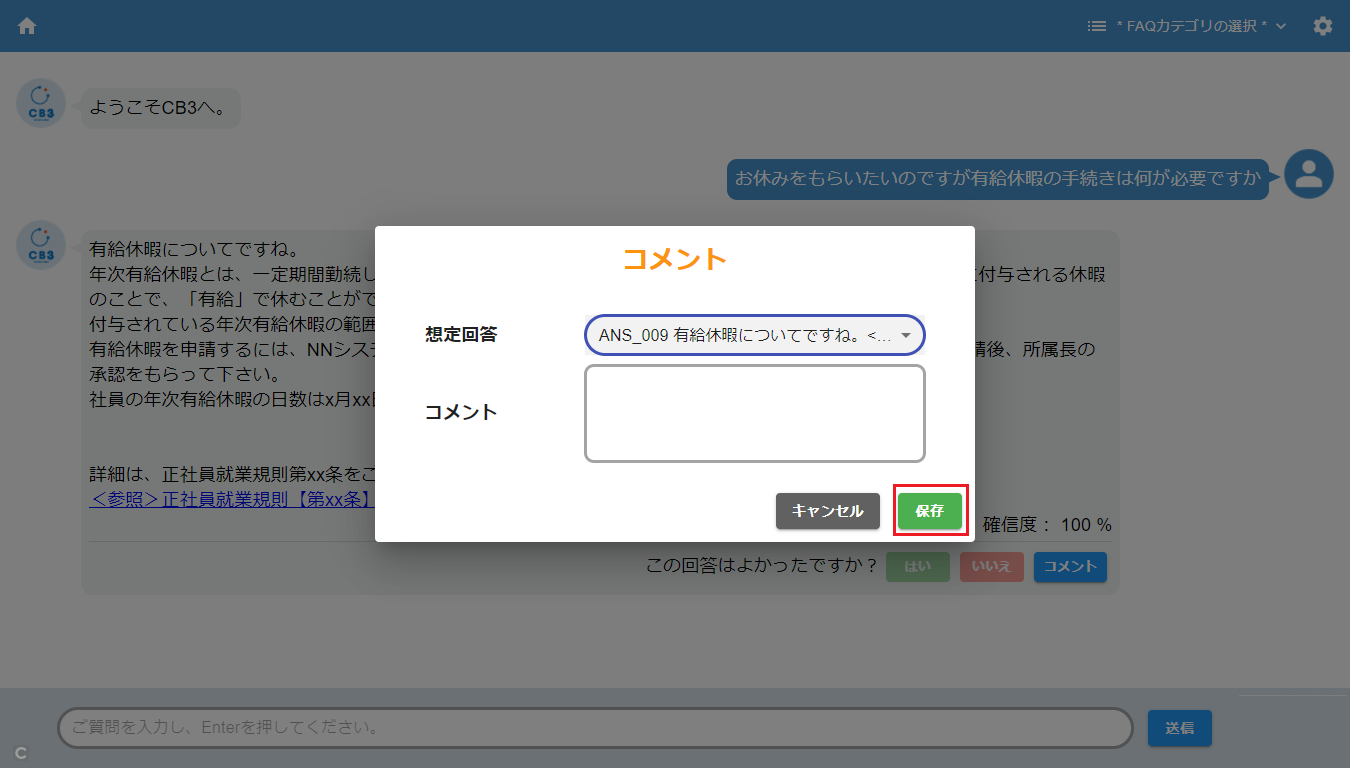Image resolution: width=1350 pixels, height=768 pixels.
Task: Click CB3 bot avatar beside welcome message
Action: [41, 104]
